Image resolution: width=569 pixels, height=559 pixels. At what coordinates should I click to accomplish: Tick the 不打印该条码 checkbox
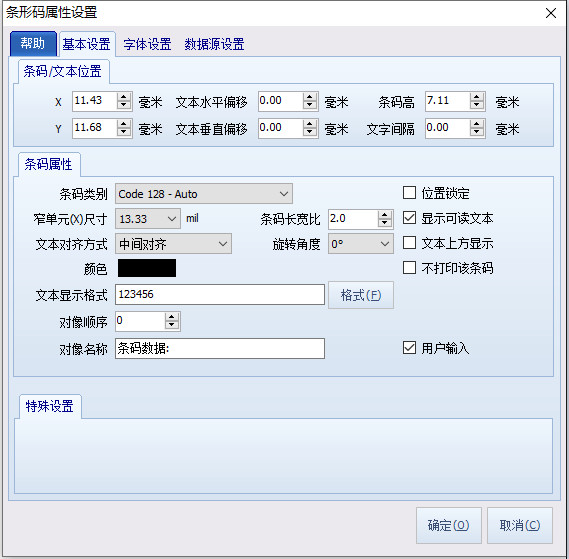[409, 268]
